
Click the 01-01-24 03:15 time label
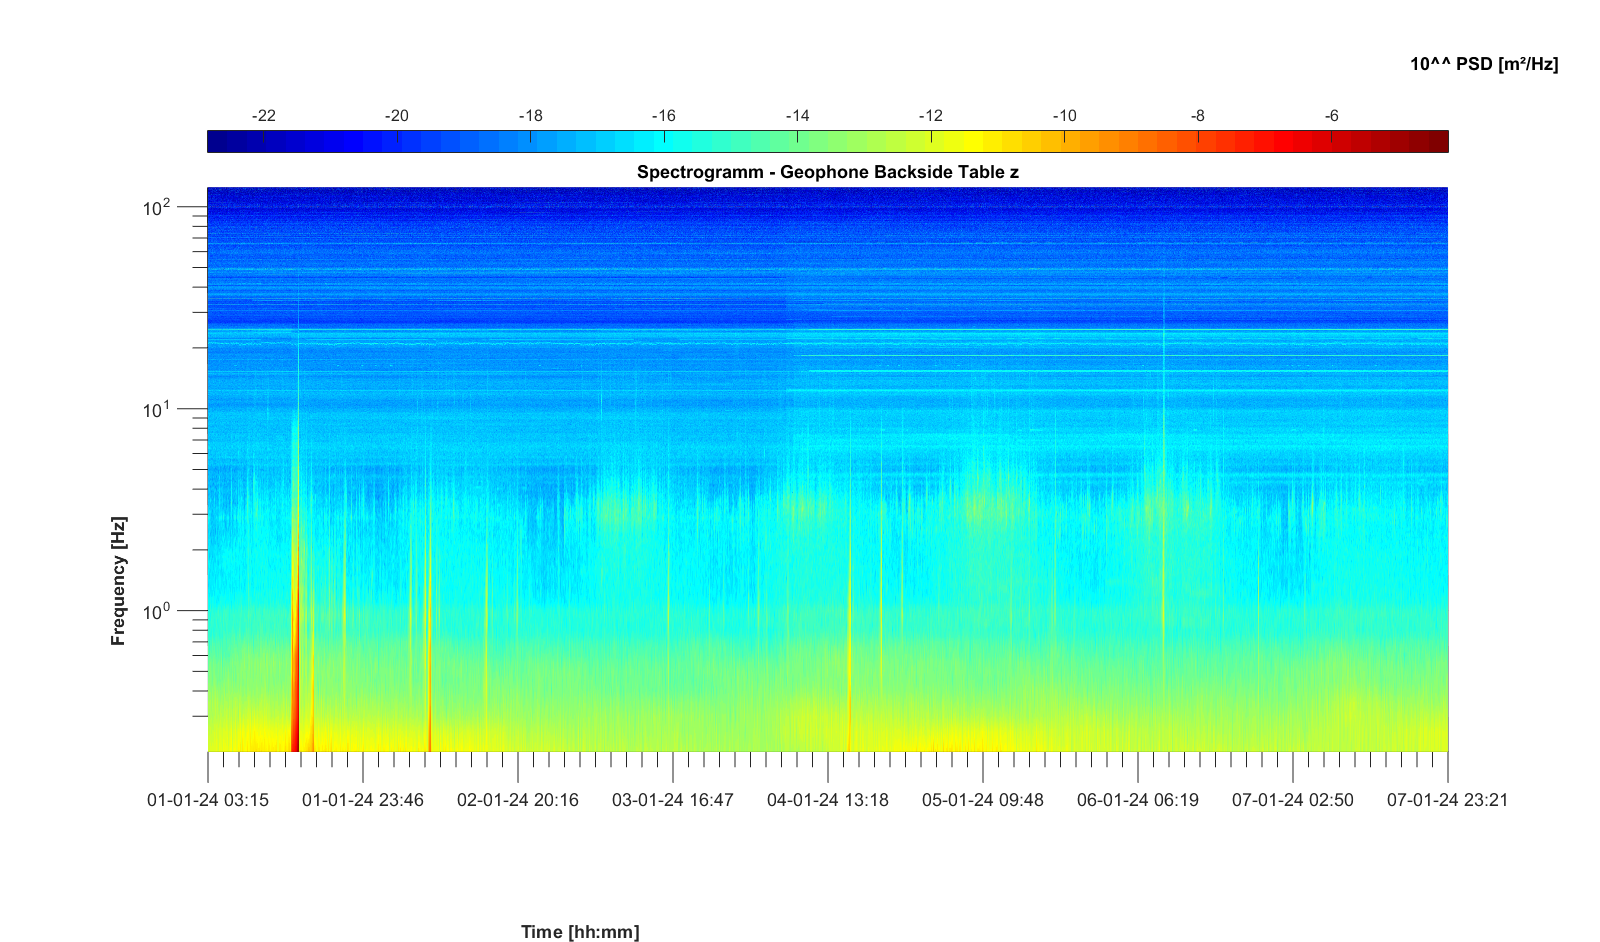pyautogui.click(x=208, y=800)
